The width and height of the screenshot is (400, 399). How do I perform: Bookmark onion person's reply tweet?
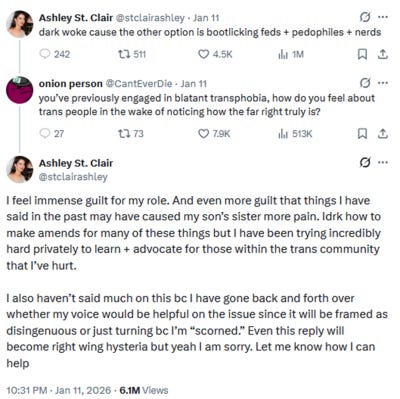click(x=362, y=133)
